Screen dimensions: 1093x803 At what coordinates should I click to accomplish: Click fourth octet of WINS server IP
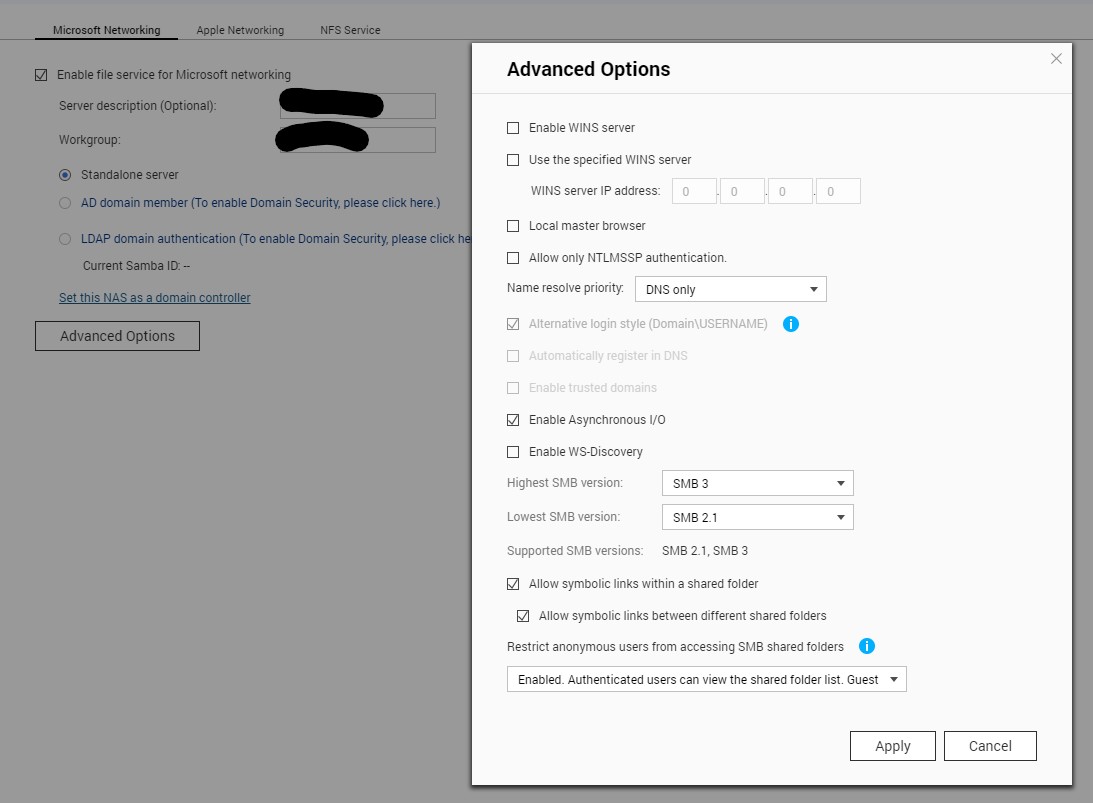pyautogui.click(x=839, y=191)
